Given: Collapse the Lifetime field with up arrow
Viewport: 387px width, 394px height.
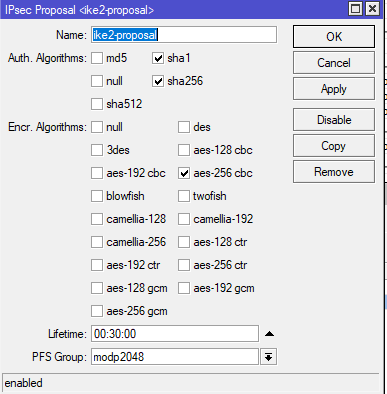Looking at the screenshot, I should click(x=269, y=334).
